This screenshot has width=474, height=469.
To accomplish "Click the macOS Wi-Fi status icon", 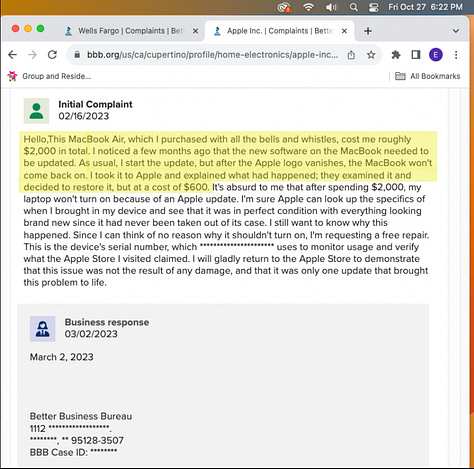I will (x=309, y=7).
